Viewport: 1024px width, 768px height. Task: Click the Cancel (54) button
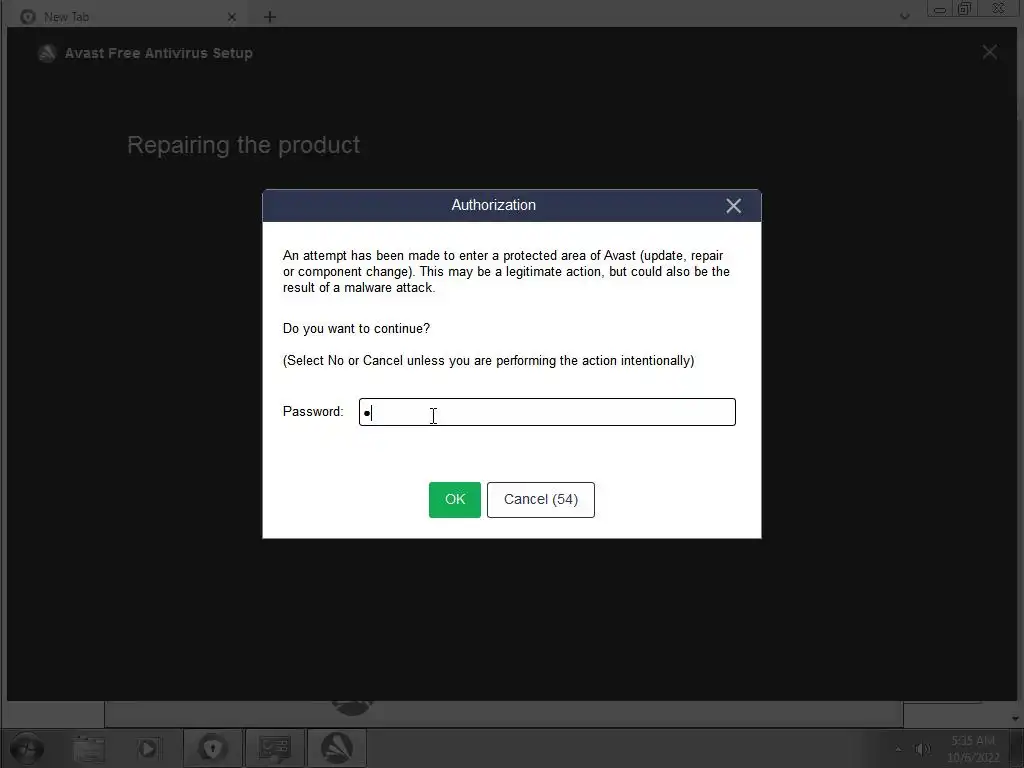click(541, 500)
